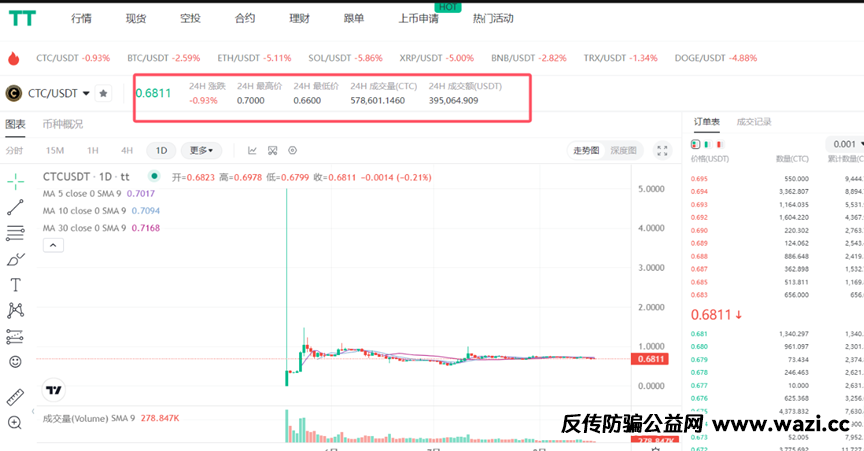864x451 pixels.
Task: Switch to the 币种概况 coin overview tab
Action: [63, 124]
